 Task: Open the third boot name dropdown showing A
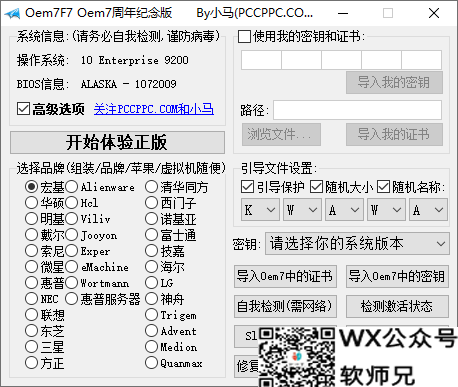point(344,210)
